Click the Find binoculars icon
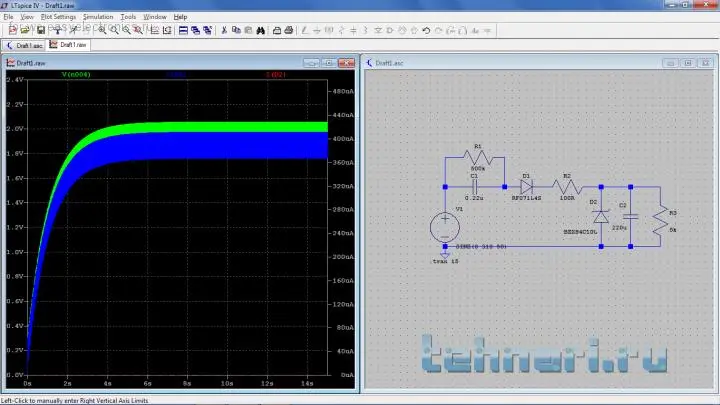 point(259,30)
